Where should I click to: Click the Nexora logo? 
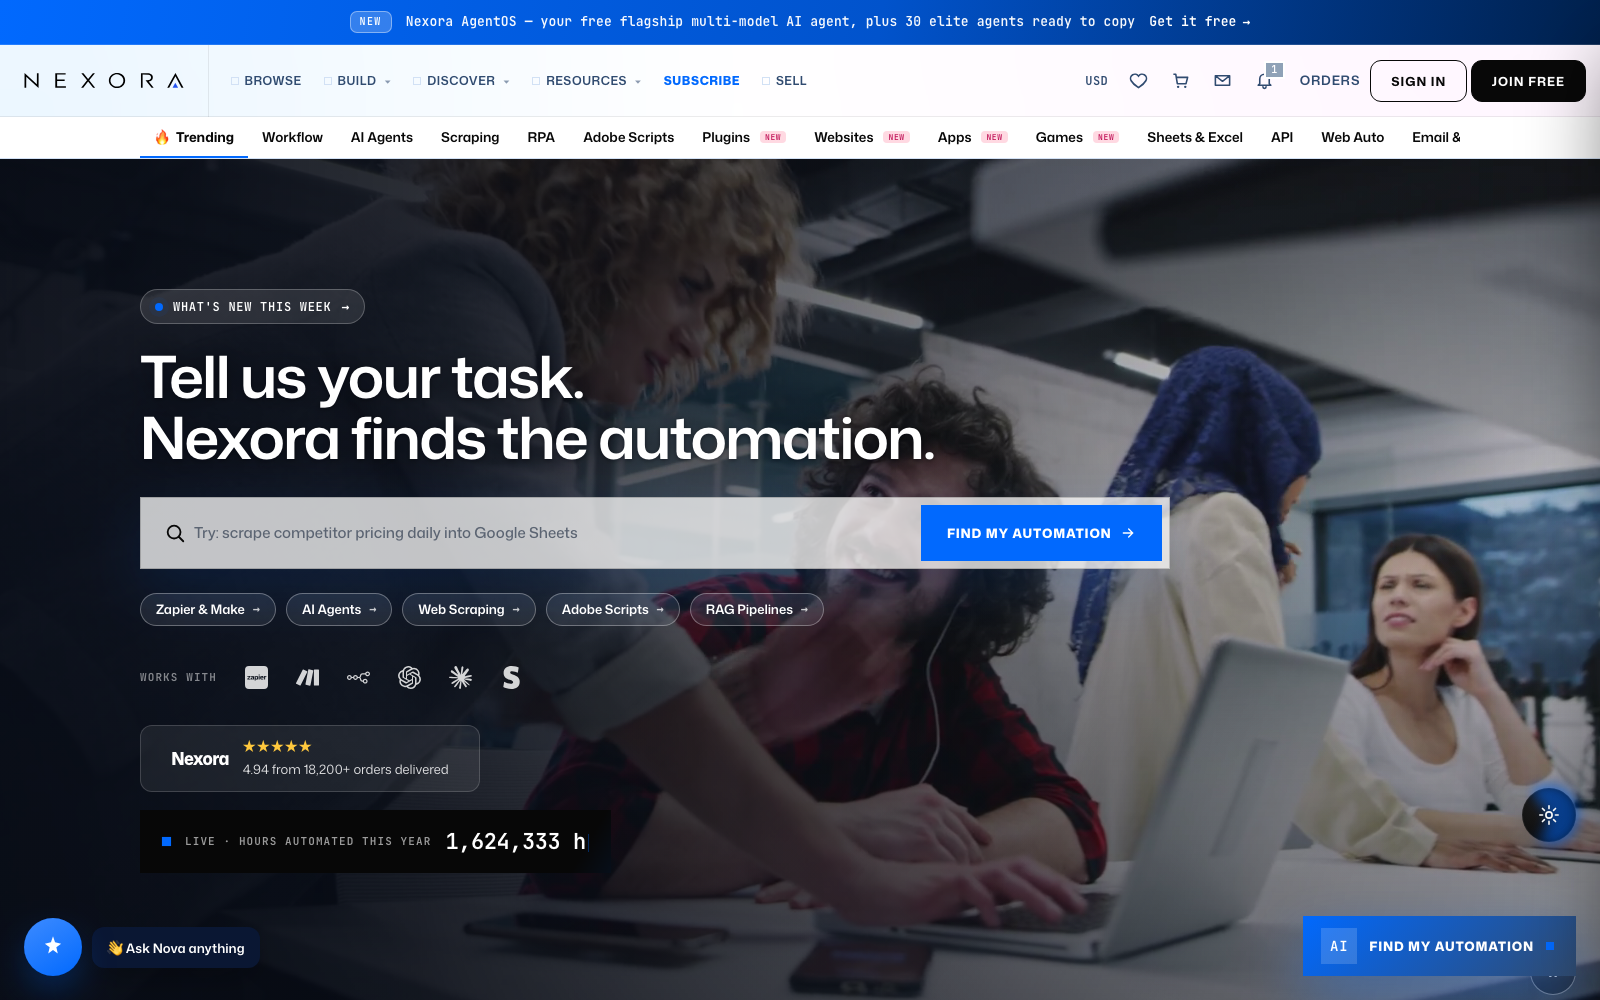click(104, 81)
